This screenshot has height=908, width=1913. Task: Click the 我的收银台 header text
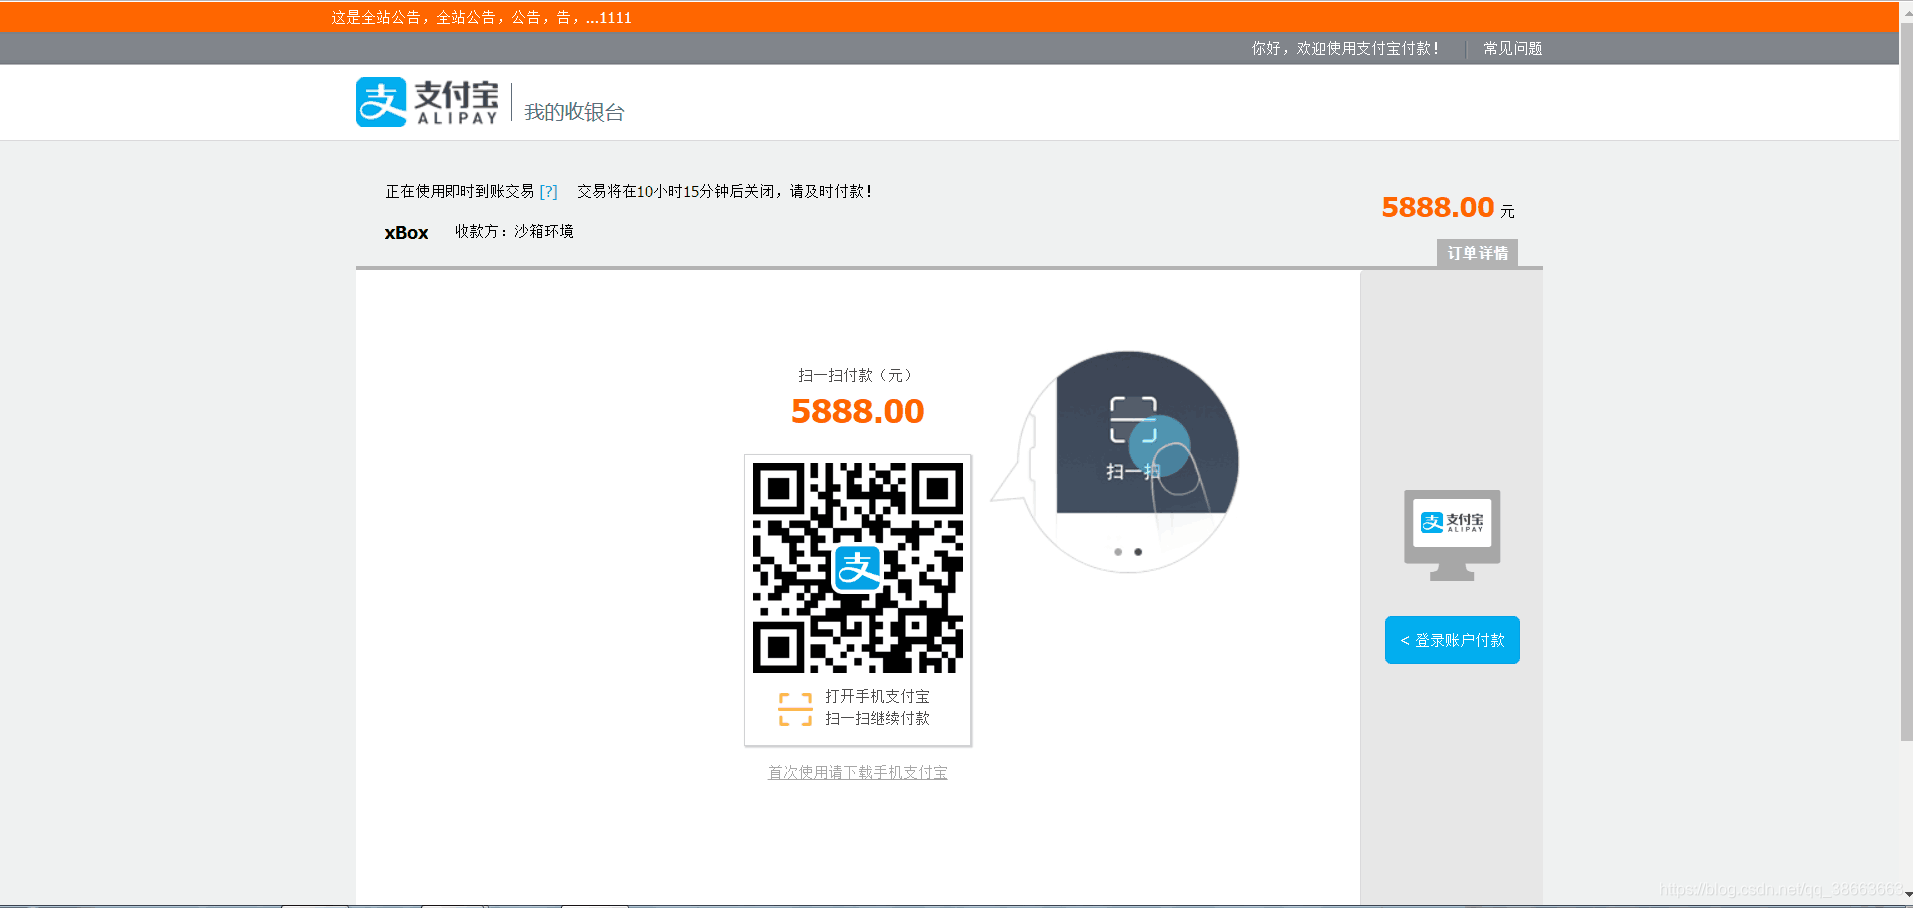pos(574,112)
